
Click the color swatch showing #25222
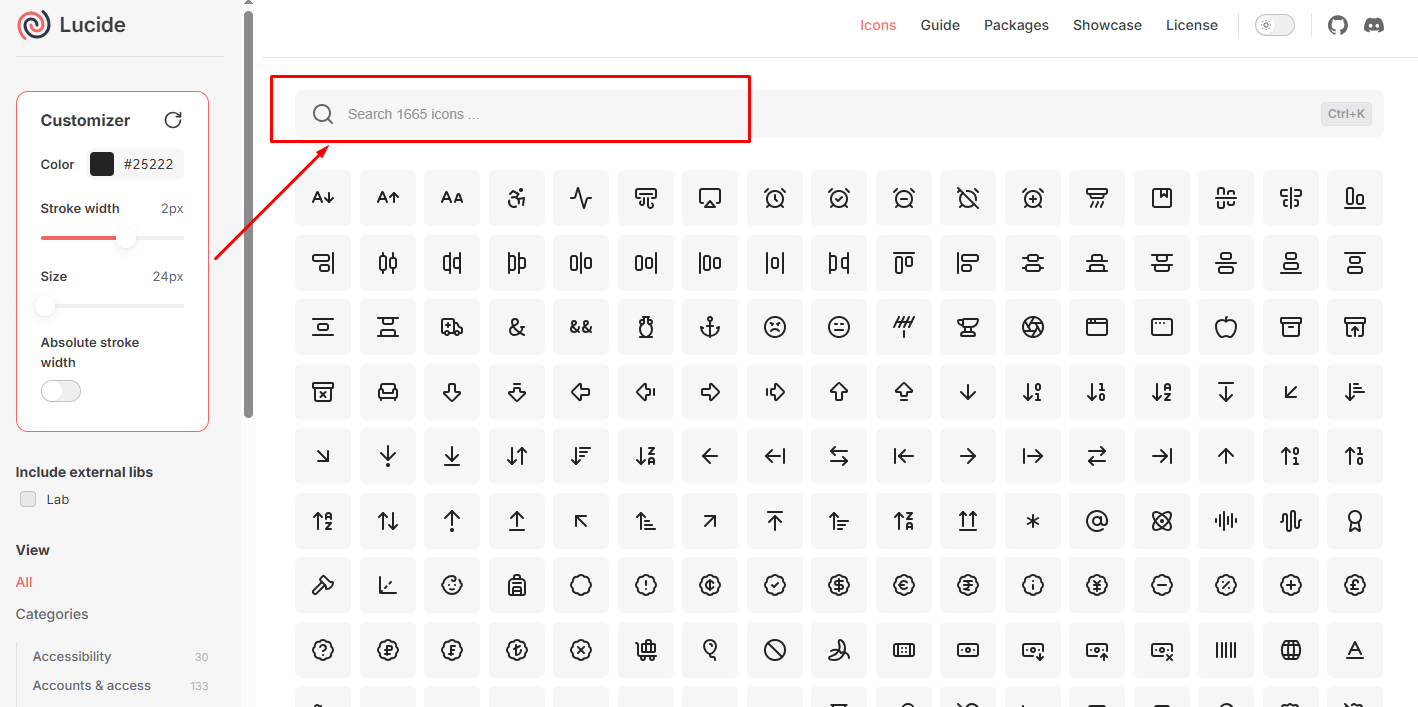tap(103, 163)
